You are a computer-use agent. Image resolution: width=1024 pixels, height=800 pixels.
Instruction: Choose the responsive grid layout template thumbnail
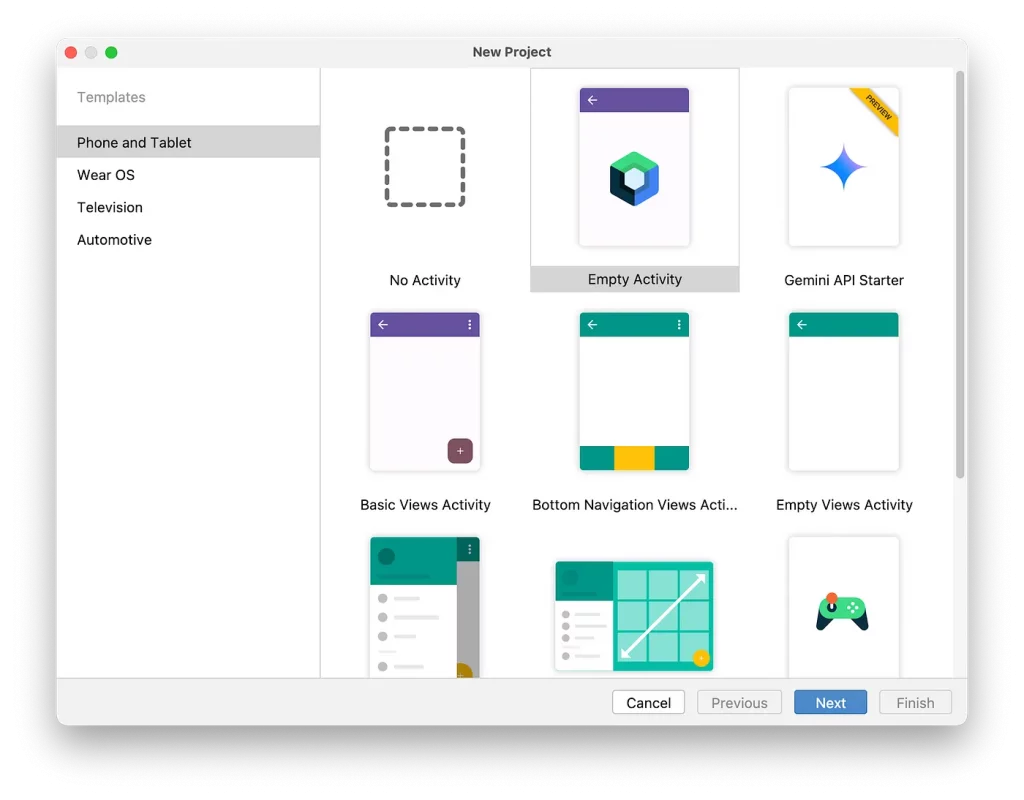tap(634, 616)
